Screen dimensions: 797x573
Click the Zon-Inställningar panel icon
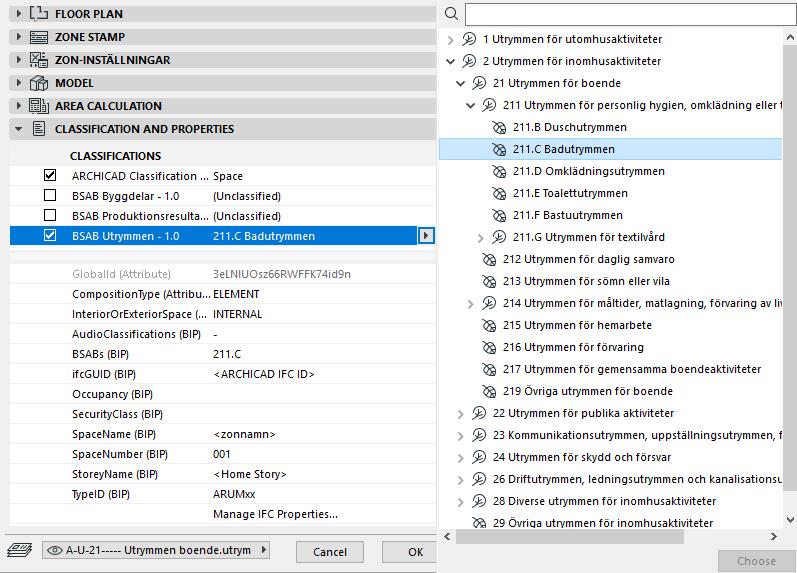[x=39, y=60]
